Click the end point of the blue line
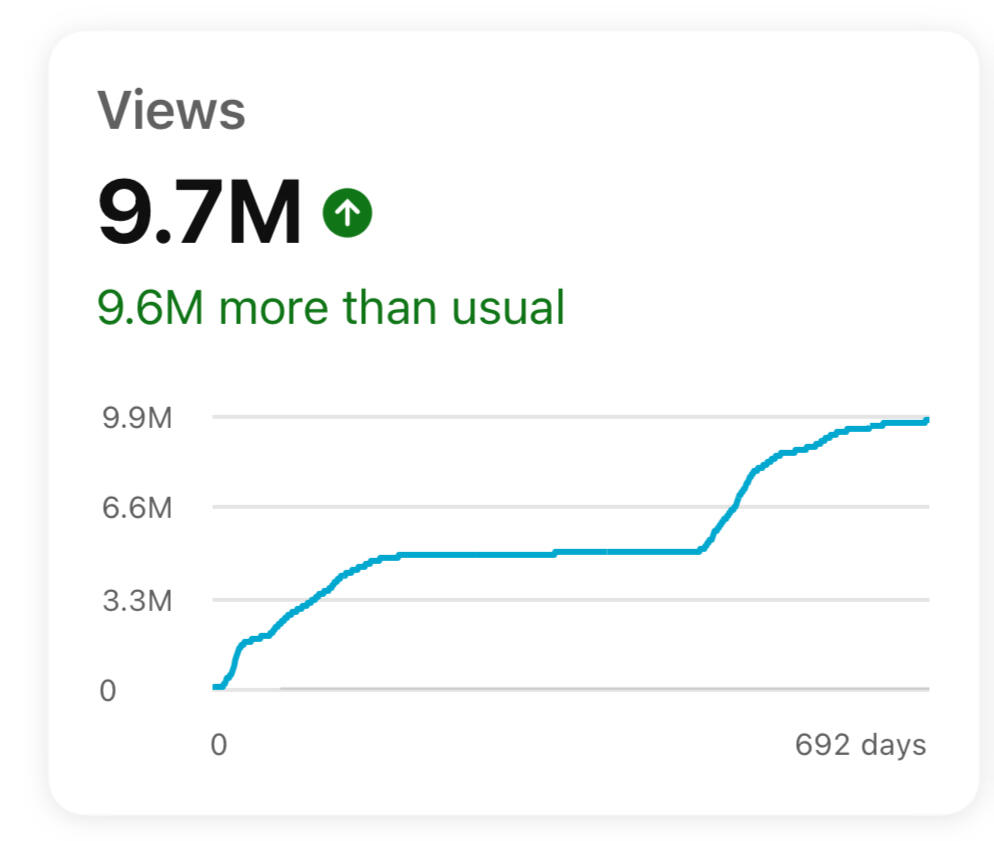The image size is (994, 841). 927,420
